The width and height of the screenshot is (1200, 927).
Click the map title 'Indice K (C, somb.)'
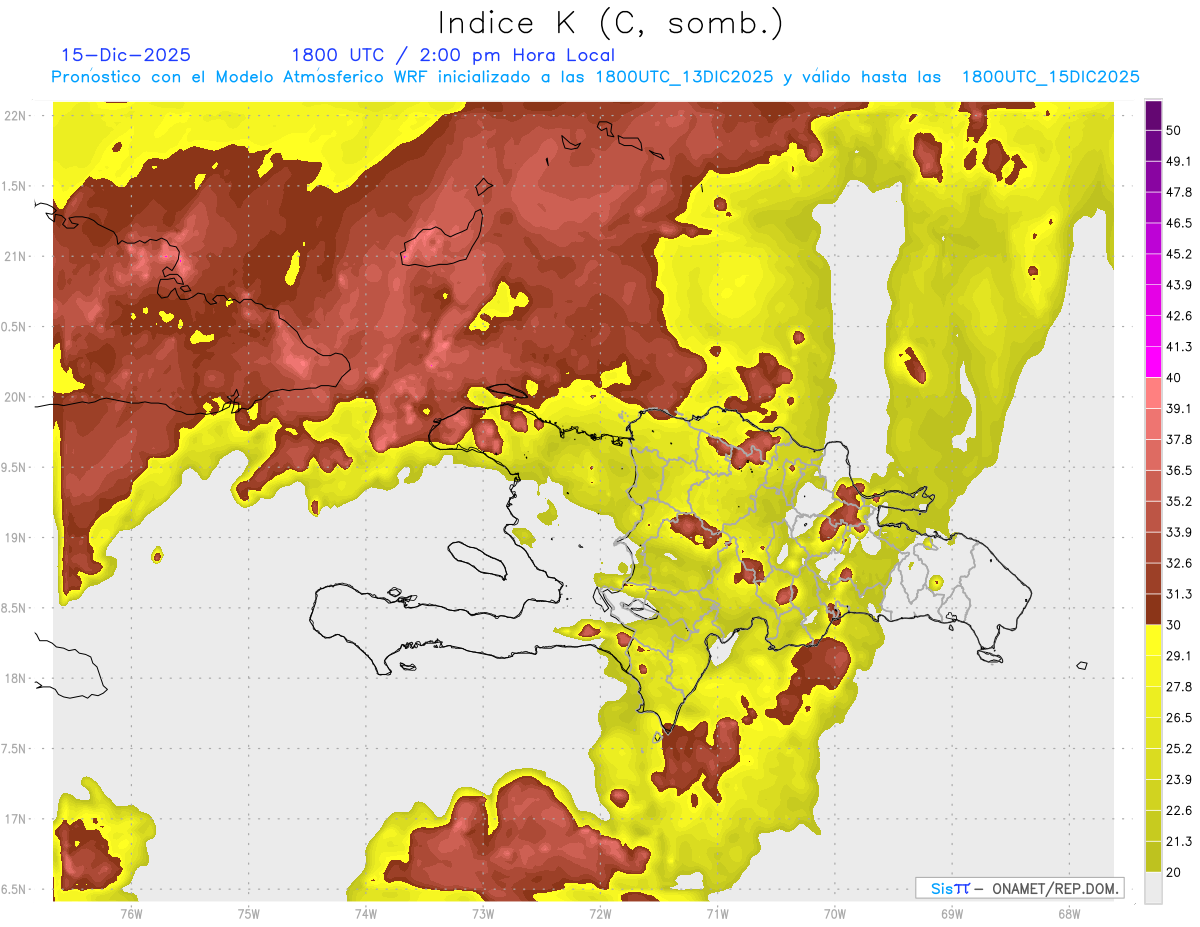(611, 23)
